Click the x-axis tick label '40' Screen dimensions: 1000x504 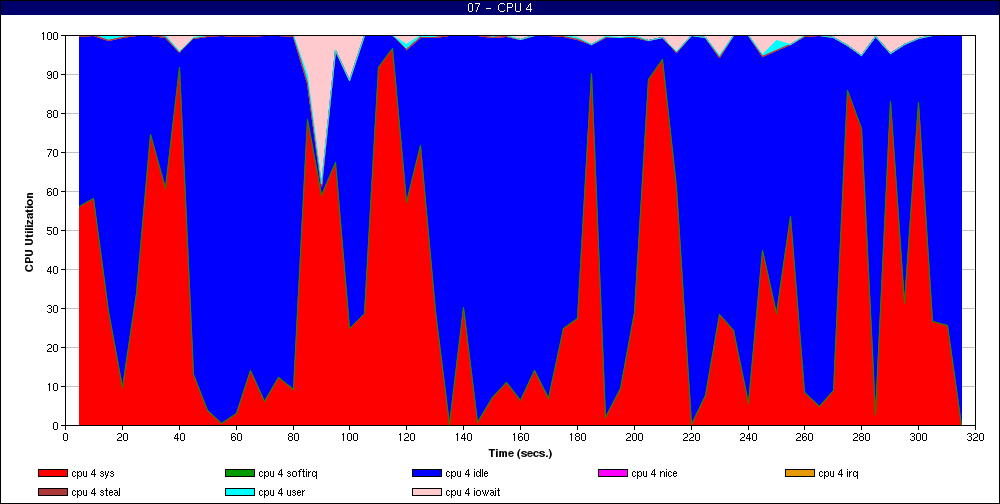pyautogui.click(x=179, y=437)
